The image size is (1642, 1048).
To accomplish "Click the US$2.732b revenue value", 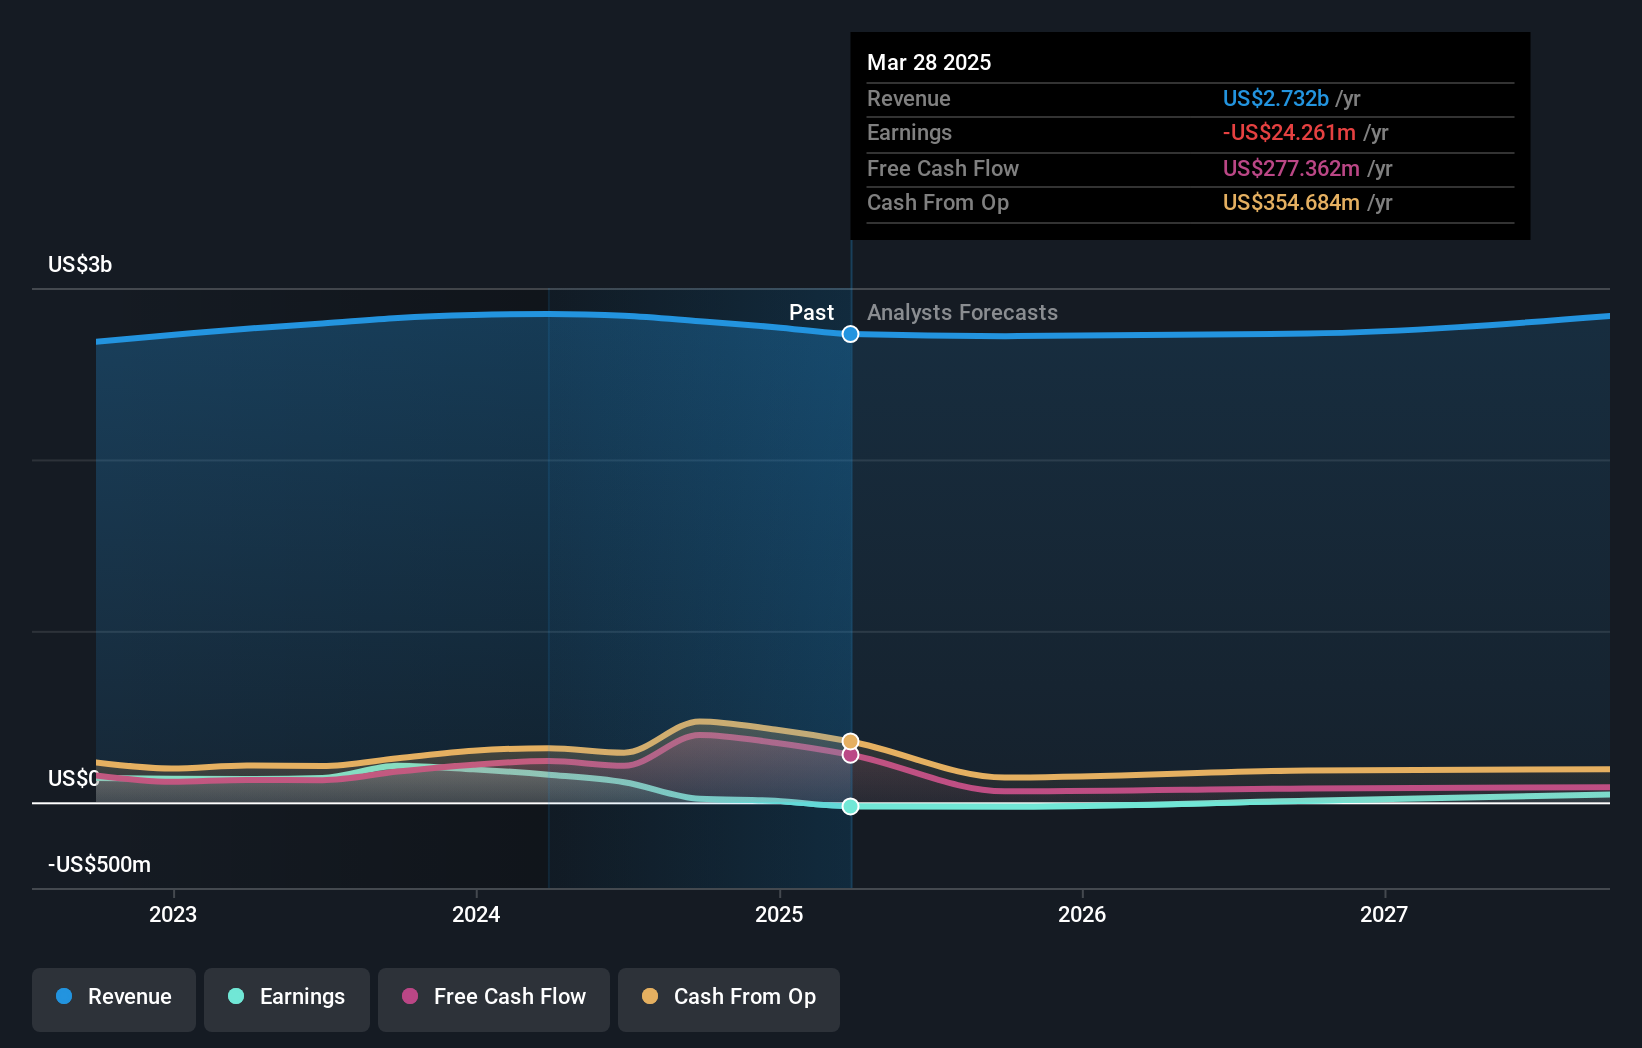I will pyautogui.click(x=1275, y=98).
